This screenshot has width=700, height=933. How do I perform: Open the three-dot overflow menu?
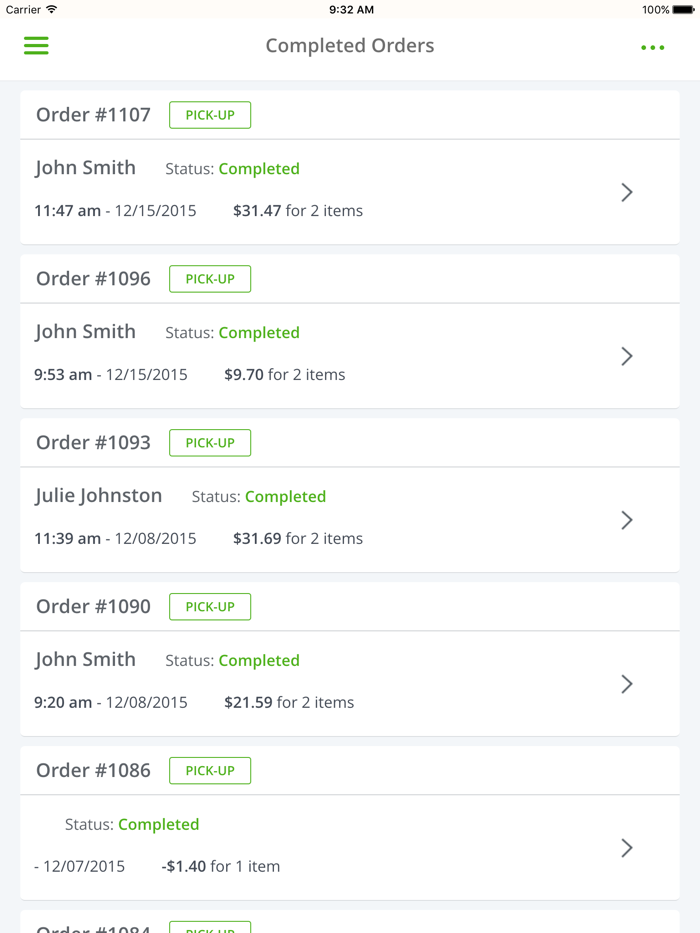pos(653,46)
